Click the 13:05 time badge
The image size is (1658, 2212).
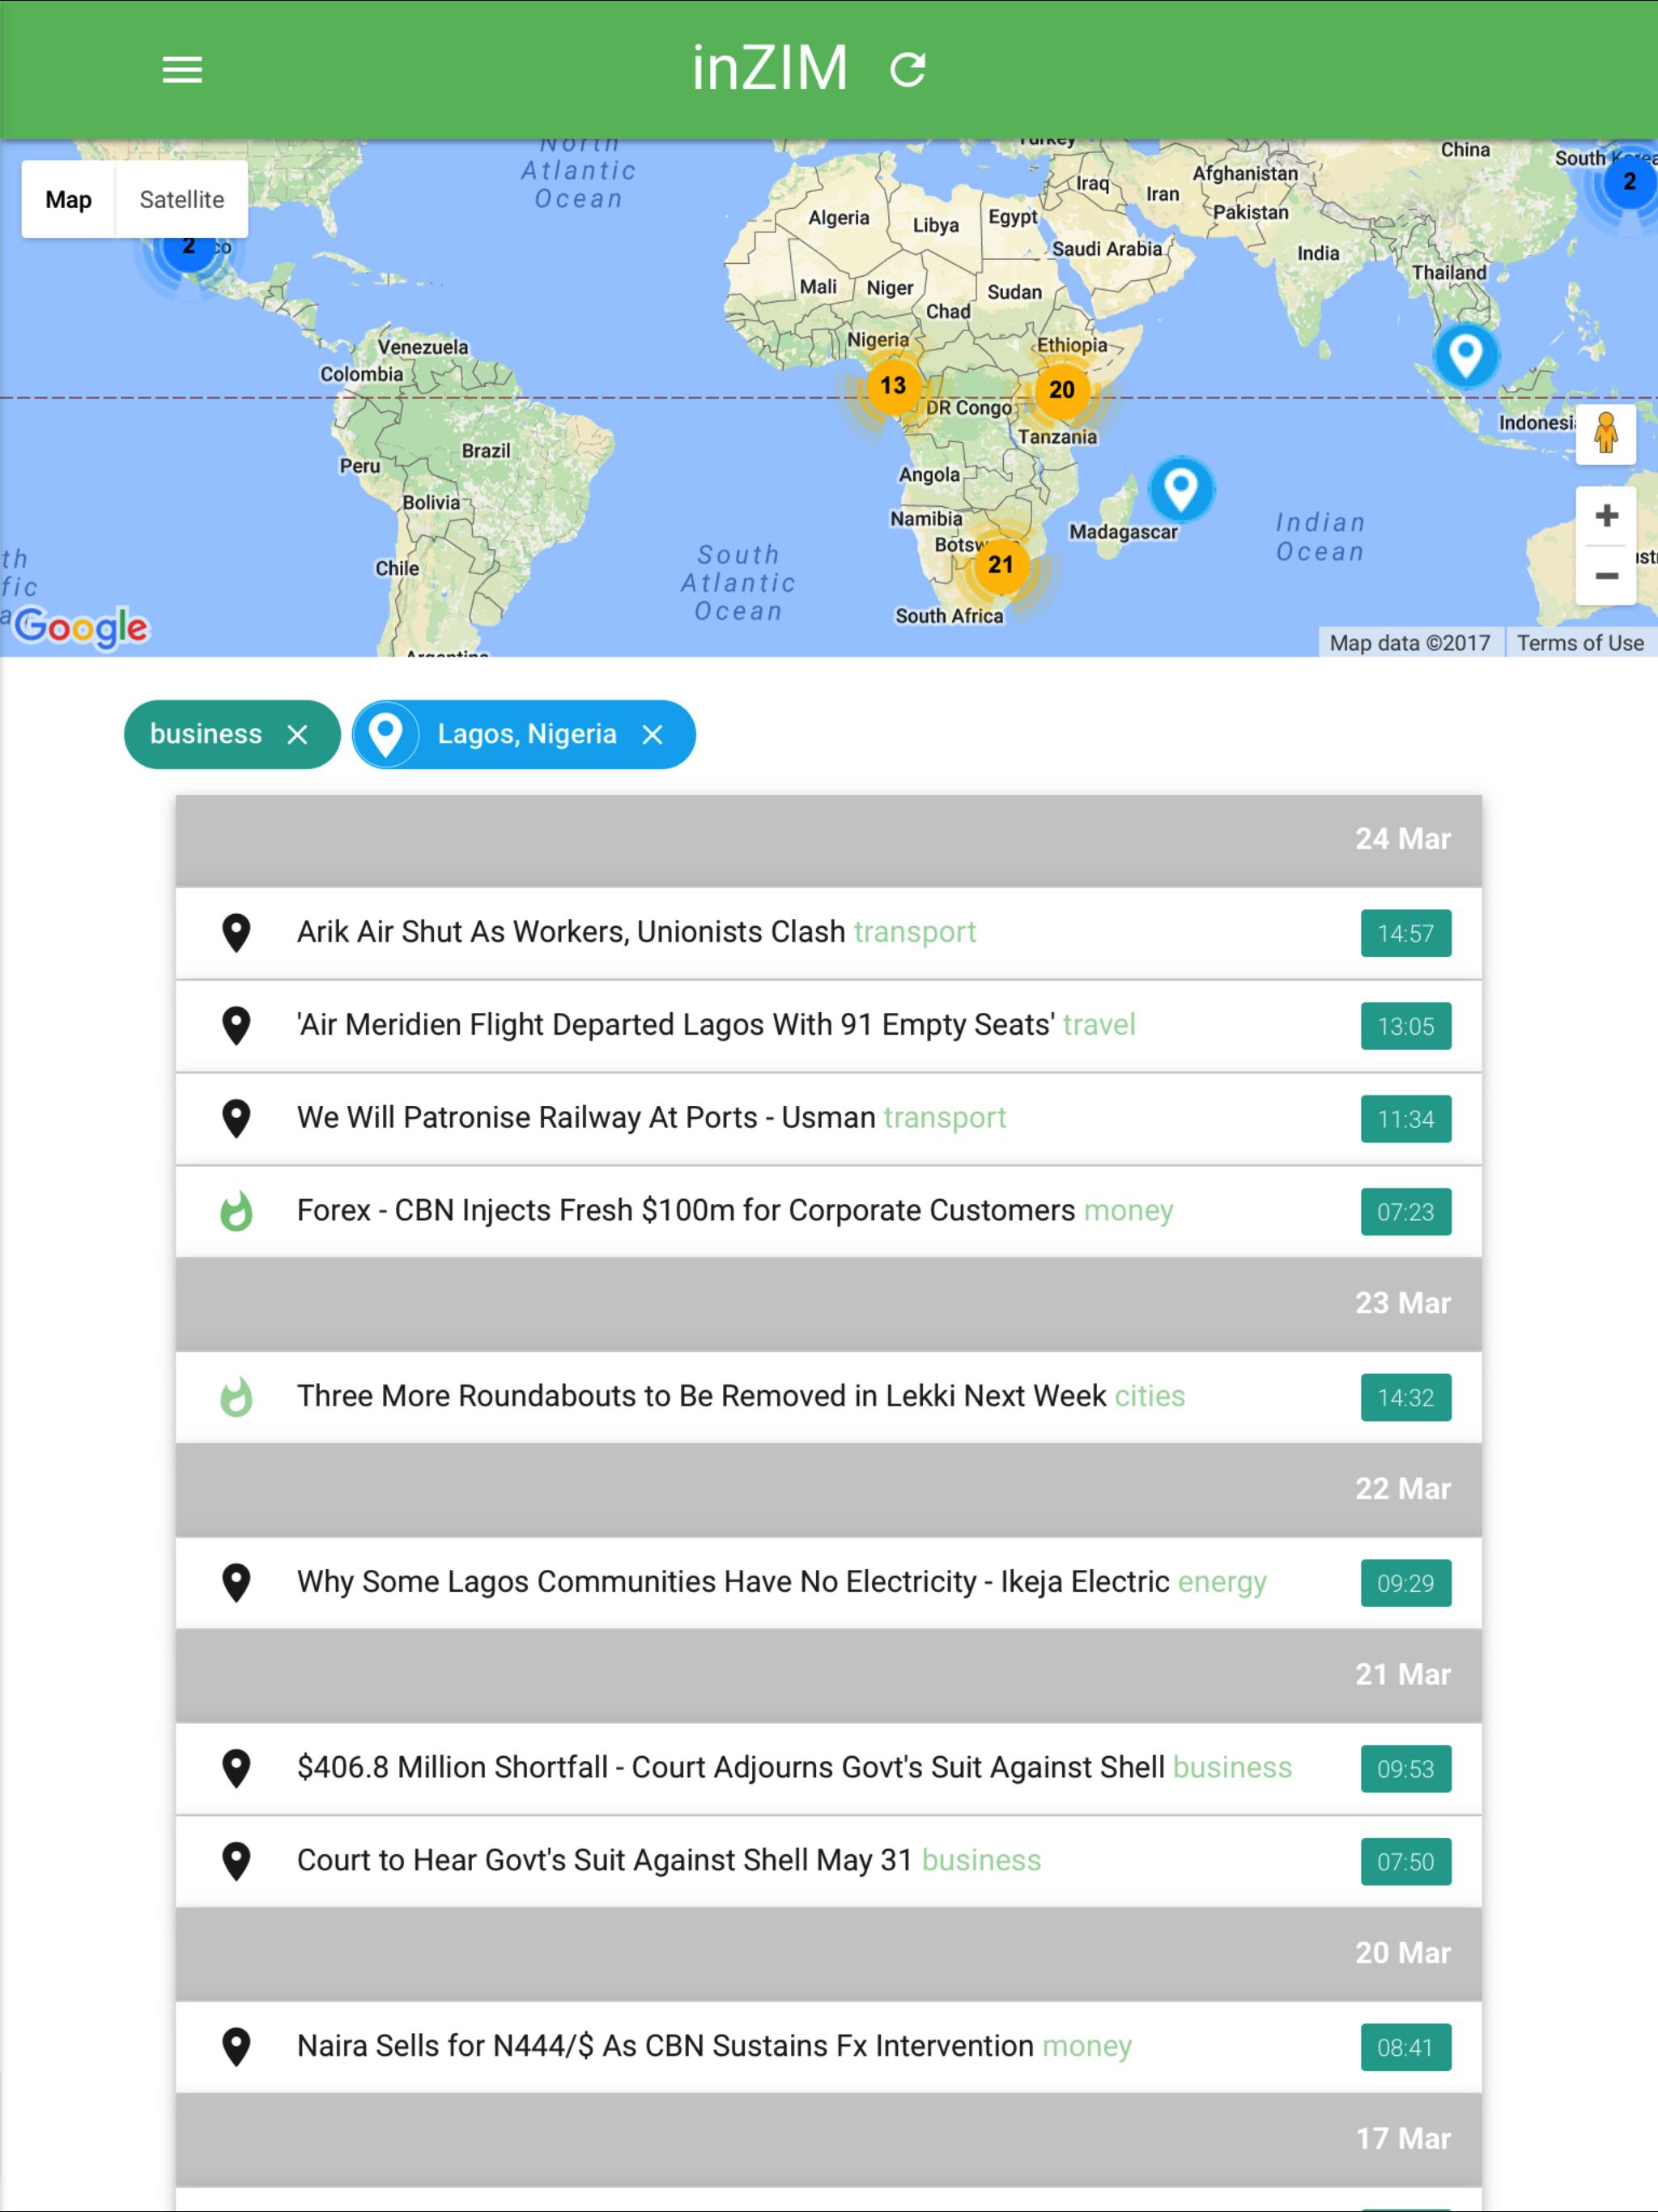[1405, 1027]
